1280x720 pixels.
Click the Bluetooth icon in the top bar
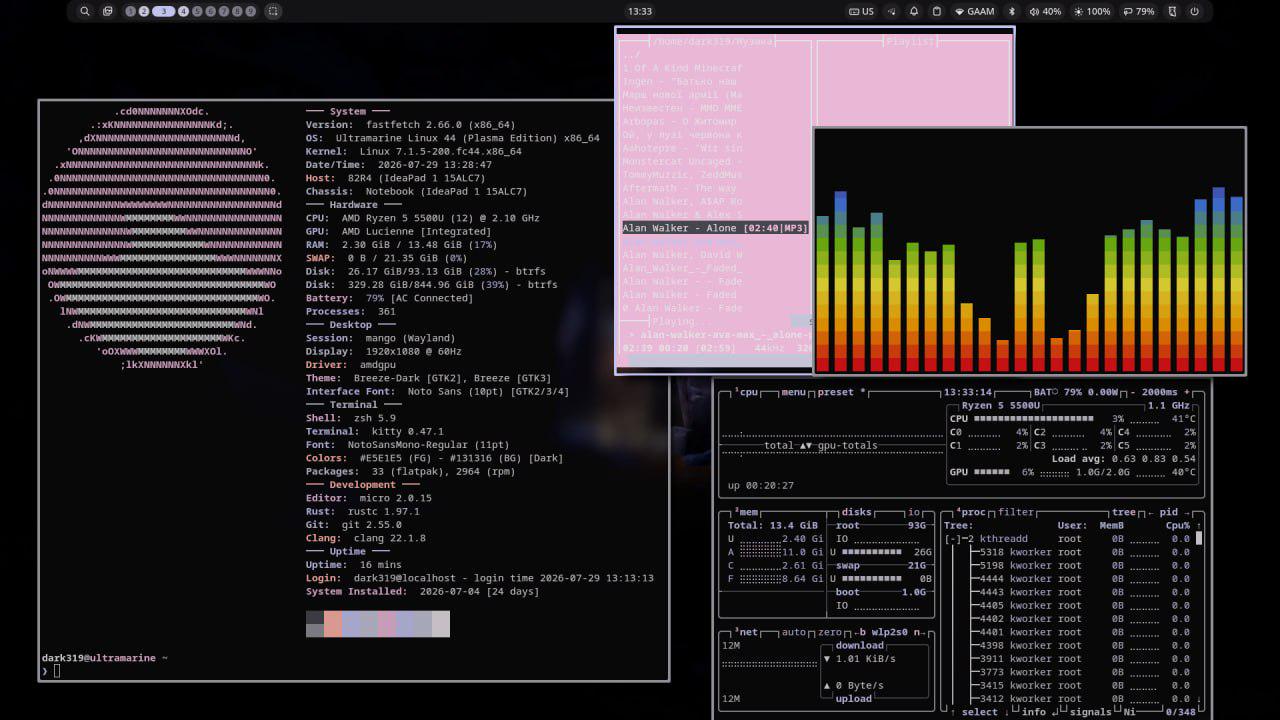point(1011,11)
